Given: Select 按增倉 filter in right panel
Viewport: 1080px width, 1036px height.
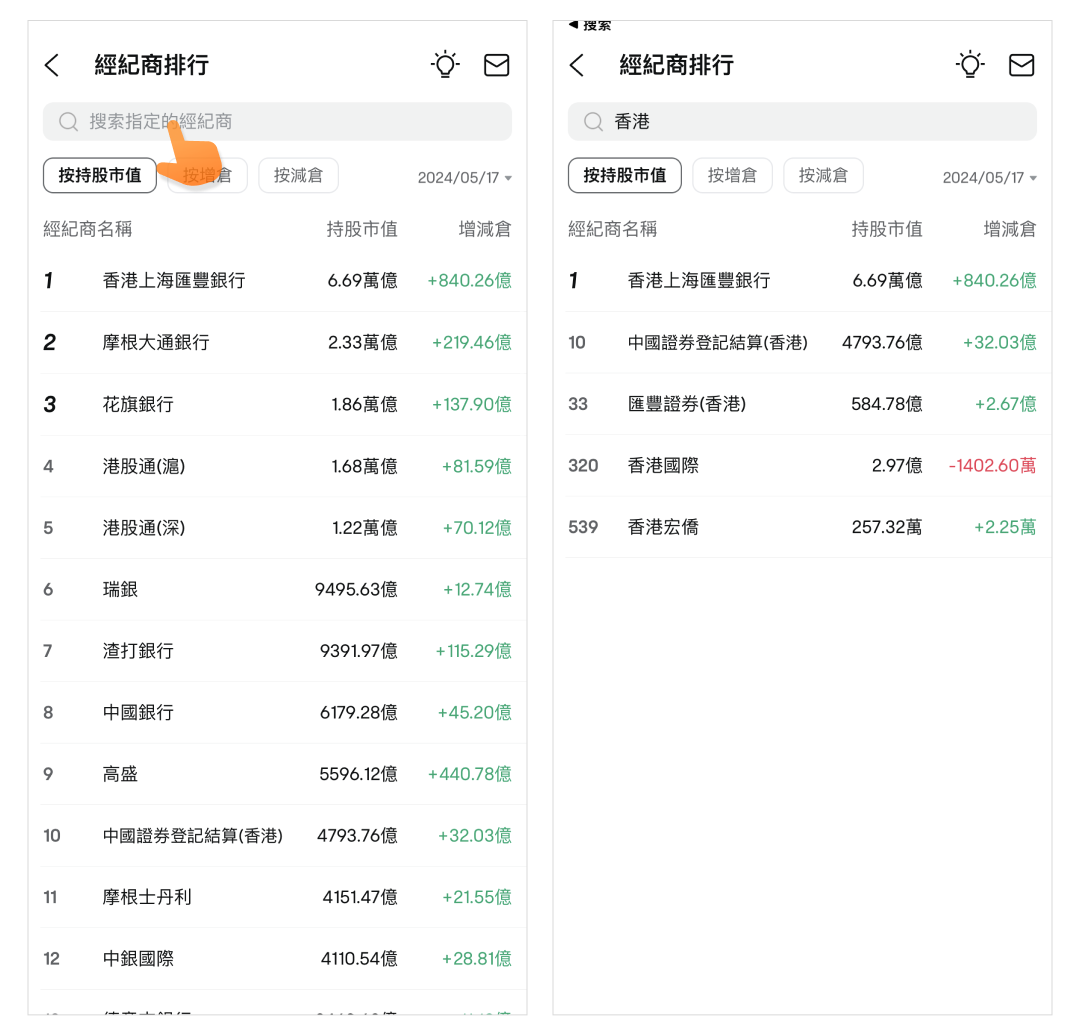Looking at the screenshot, I should click(x=732, y=176).
